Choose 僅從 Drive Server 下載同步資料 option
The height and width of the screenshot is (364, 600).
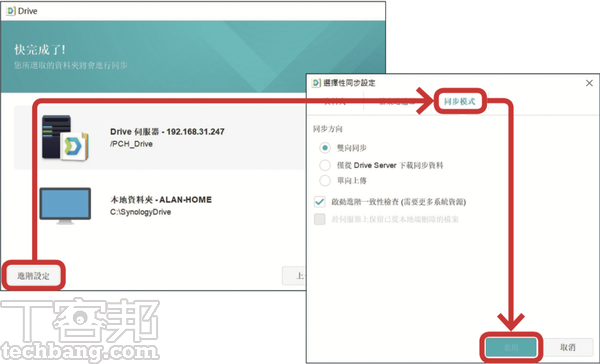[325, 165]
